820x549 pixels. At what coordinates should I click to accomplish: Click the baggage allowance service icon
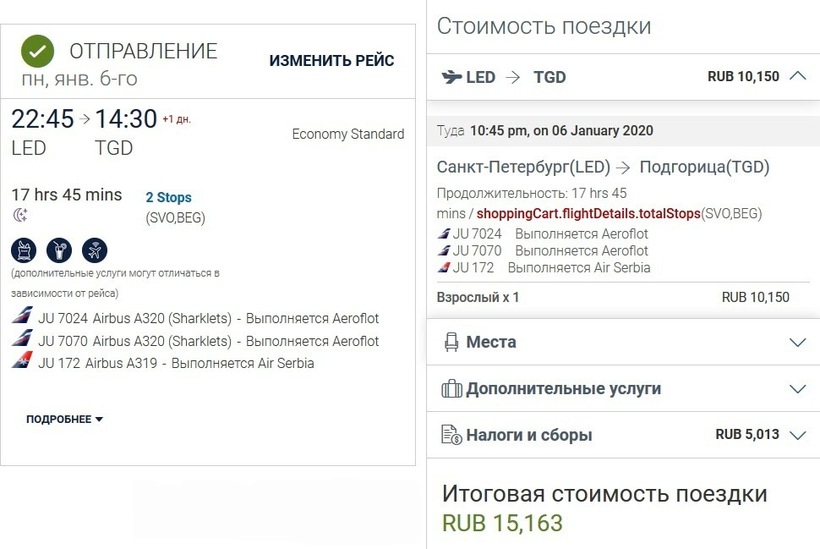click(x=24, y=250)
